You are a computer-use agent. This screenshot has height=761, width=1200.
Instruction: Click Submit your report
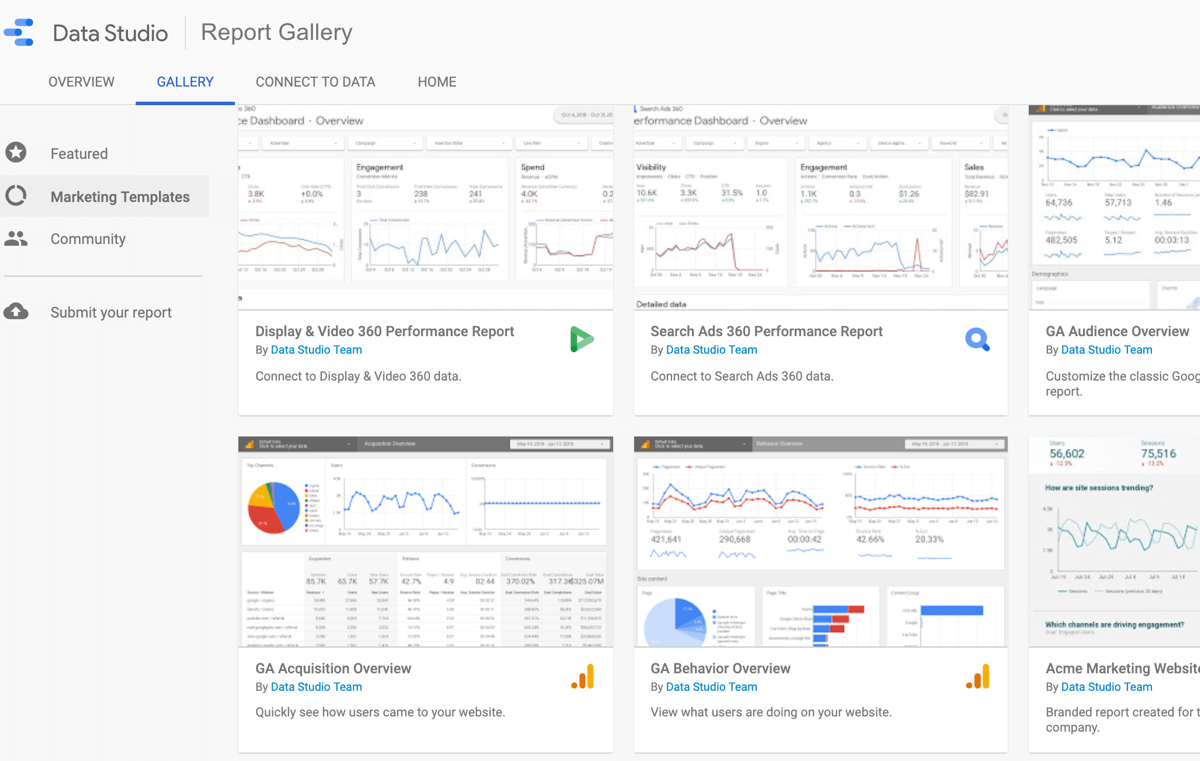pyautogui.click(x=111, y=312)
